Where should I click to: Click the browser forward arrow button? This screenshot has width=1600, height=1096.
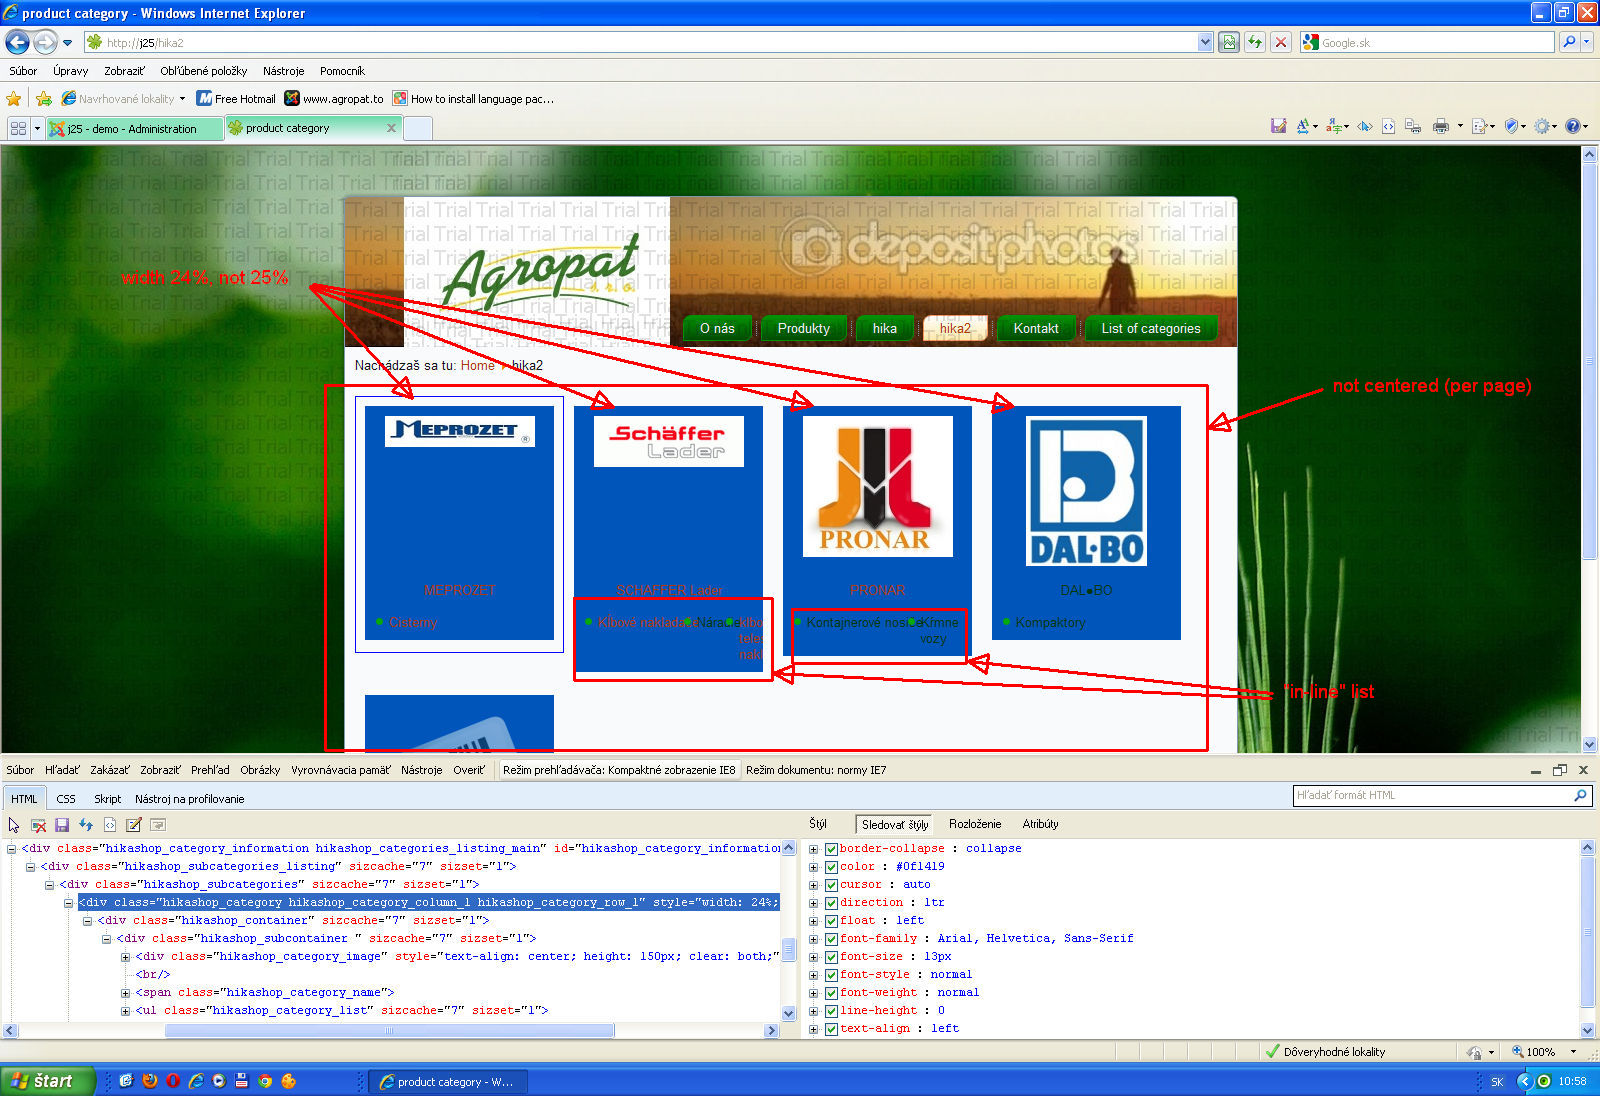(45, 42)
